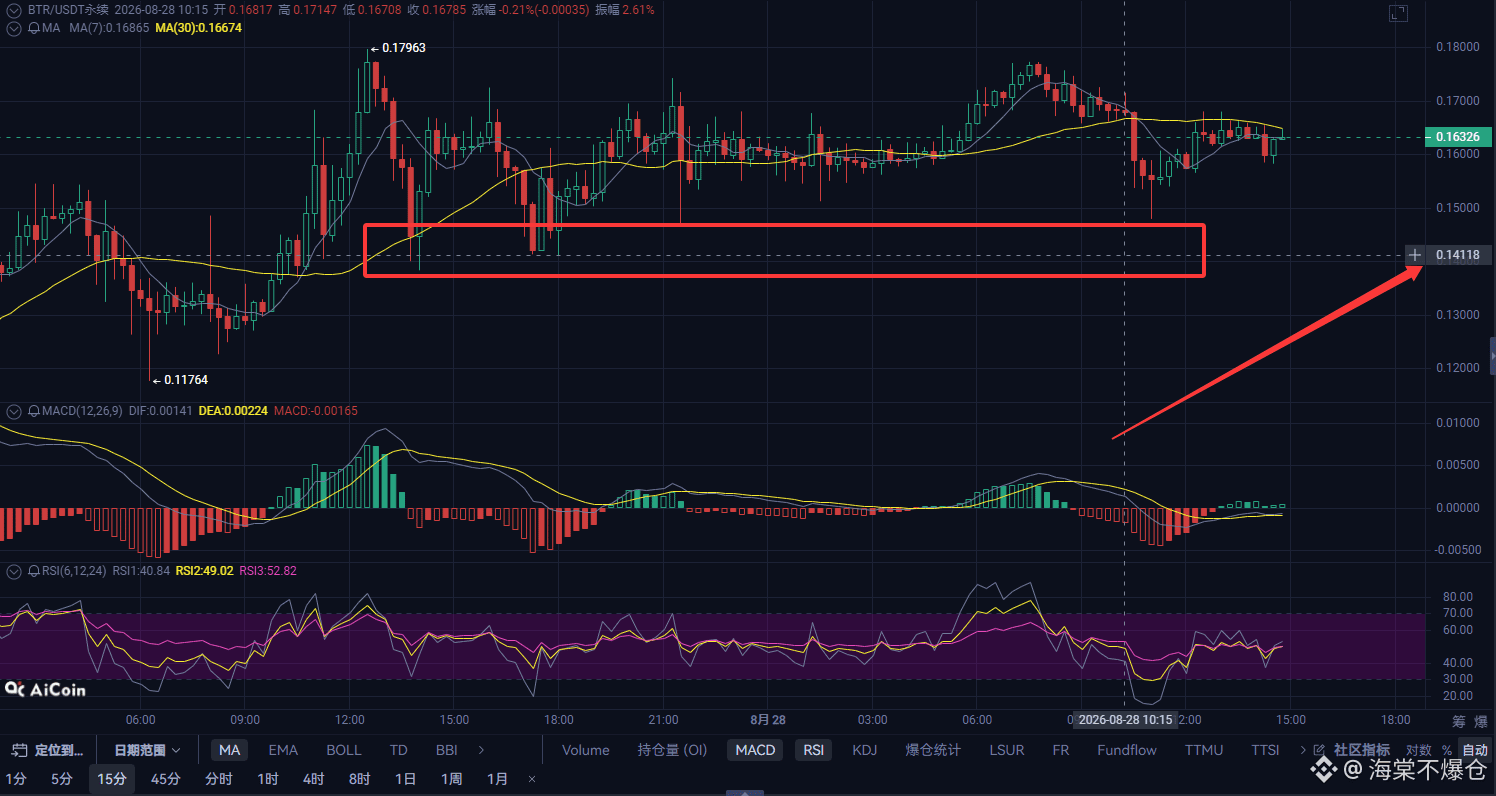Viewport: 1496px width, 796px height.
Task: Click the 爆 liquidation button on time axis
Action: click(x=1481, y=721)
